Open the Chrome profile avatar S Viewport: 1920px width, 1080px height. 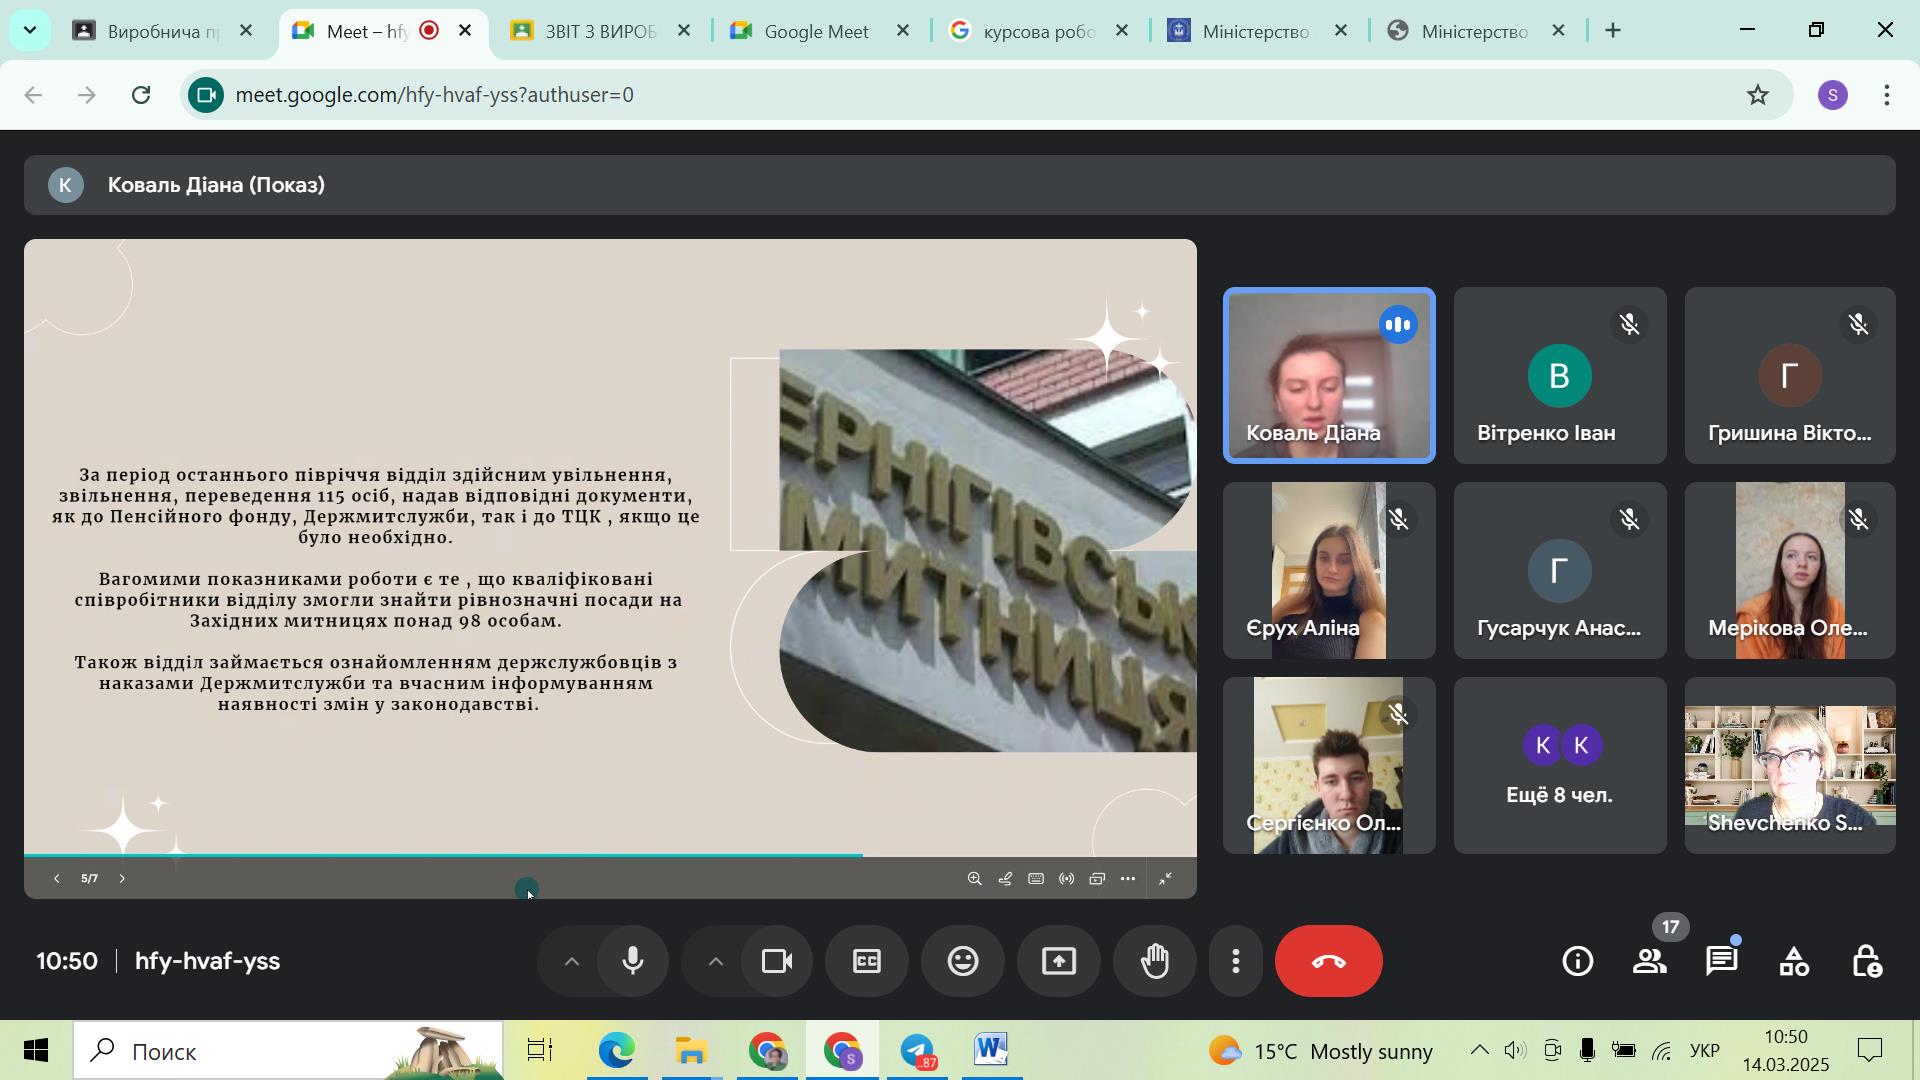coord(1833,95)
